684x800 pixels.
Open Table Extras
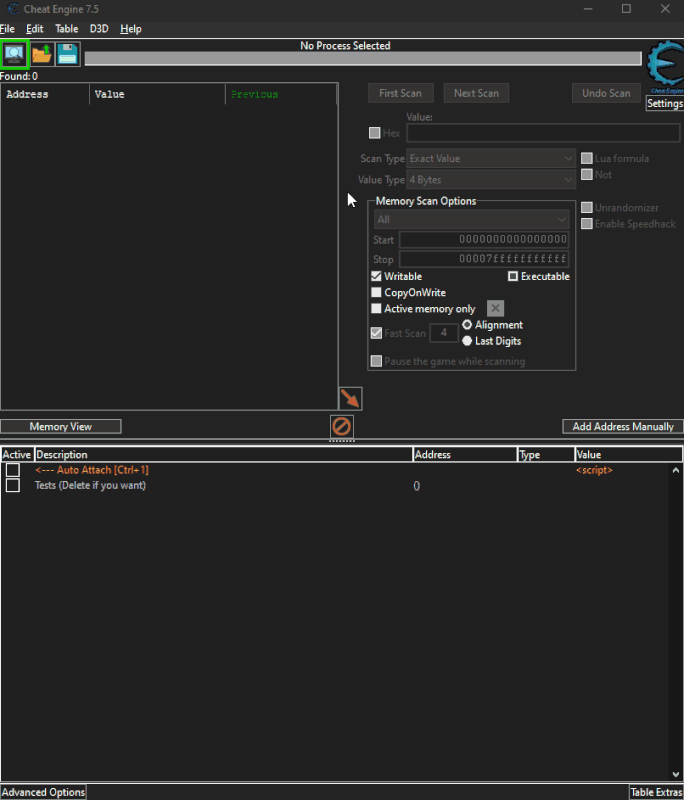(656, 792)
